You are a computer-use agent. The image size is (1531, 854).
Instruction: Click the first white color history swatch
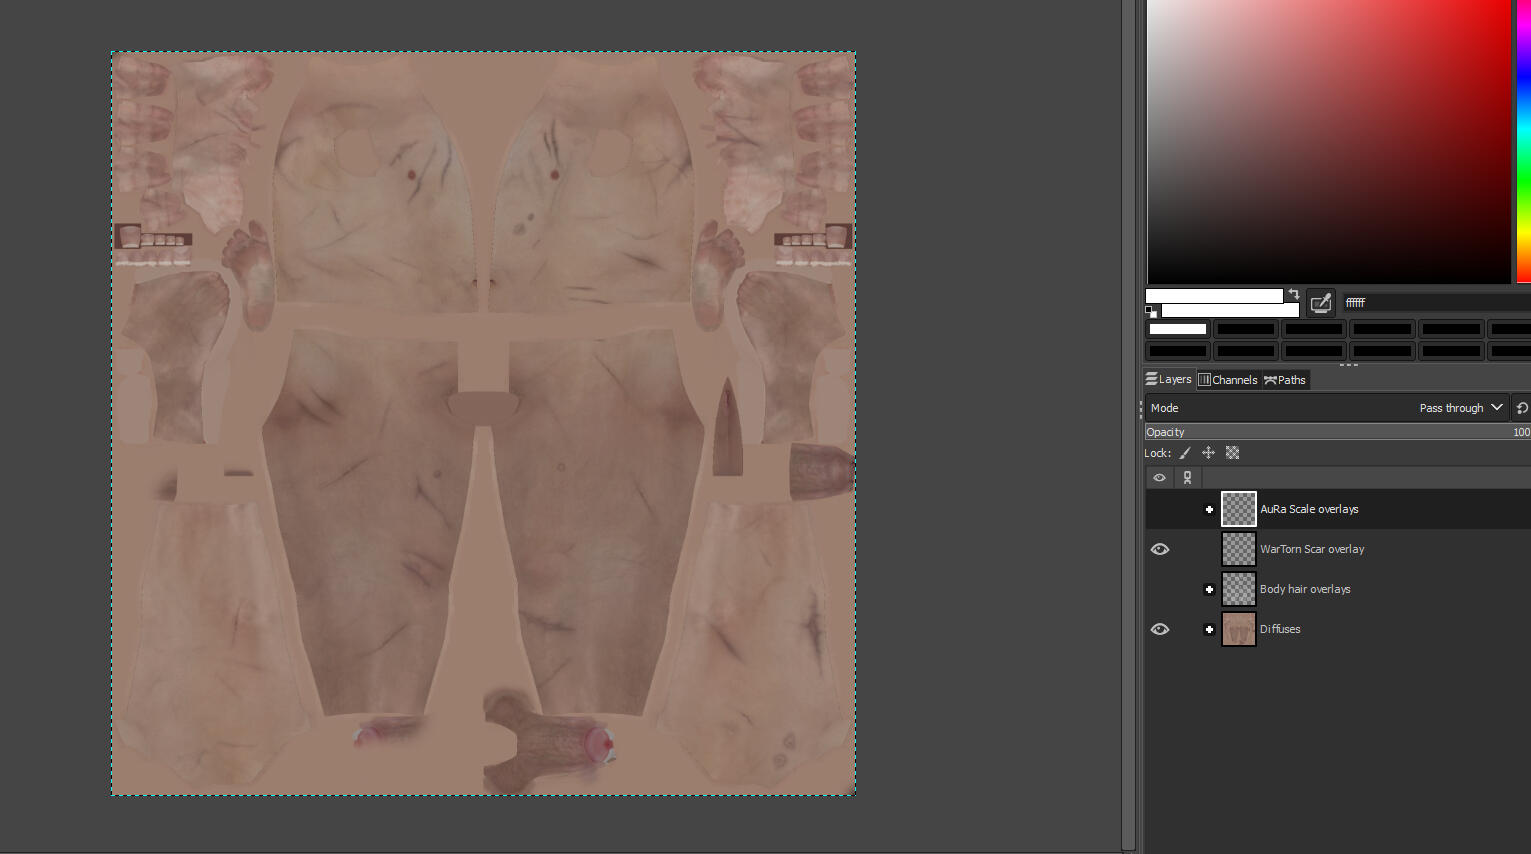pos(1178,329)
